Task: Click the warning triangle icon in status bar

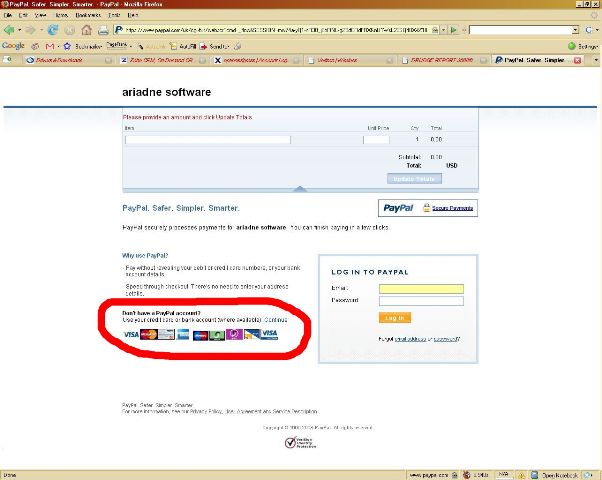Action: 522,475
